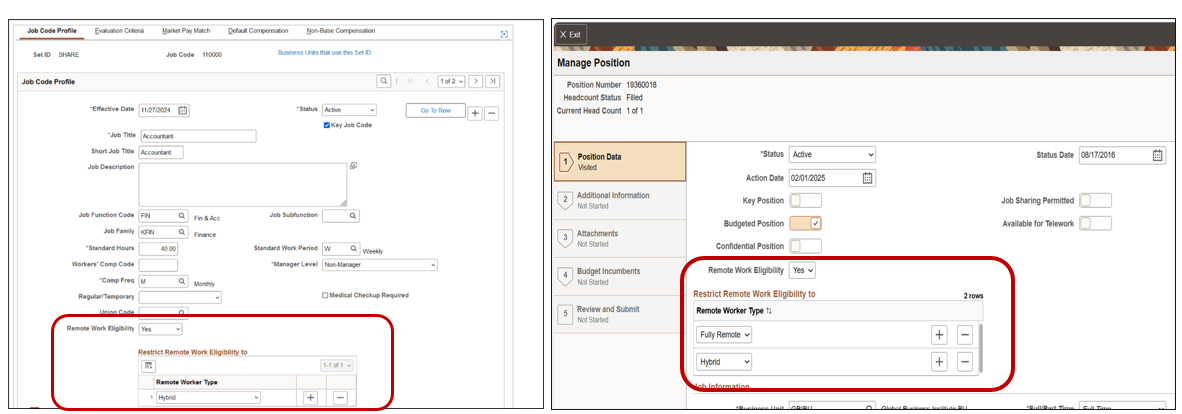
Task: Switch to Market Pay Match tab
Action: coord(185,31)
